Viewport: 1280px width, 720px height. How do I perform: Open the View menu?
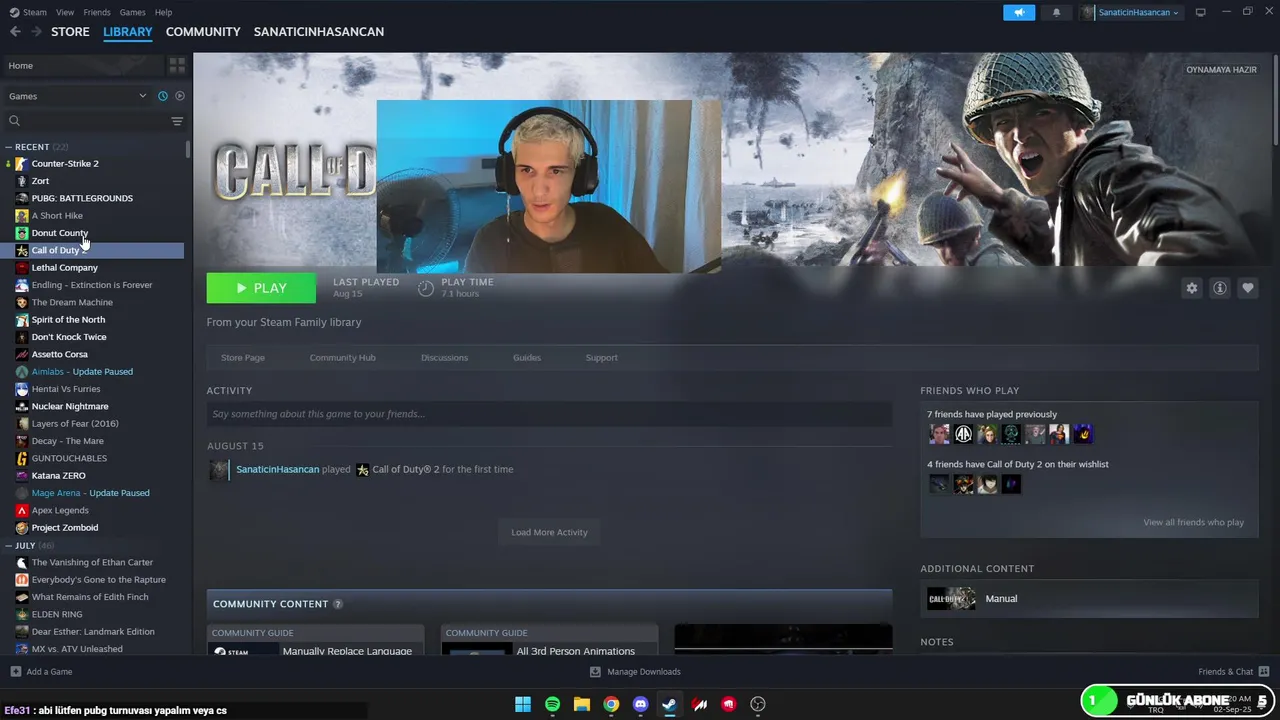pyautogui.click(x=65, y=12)
